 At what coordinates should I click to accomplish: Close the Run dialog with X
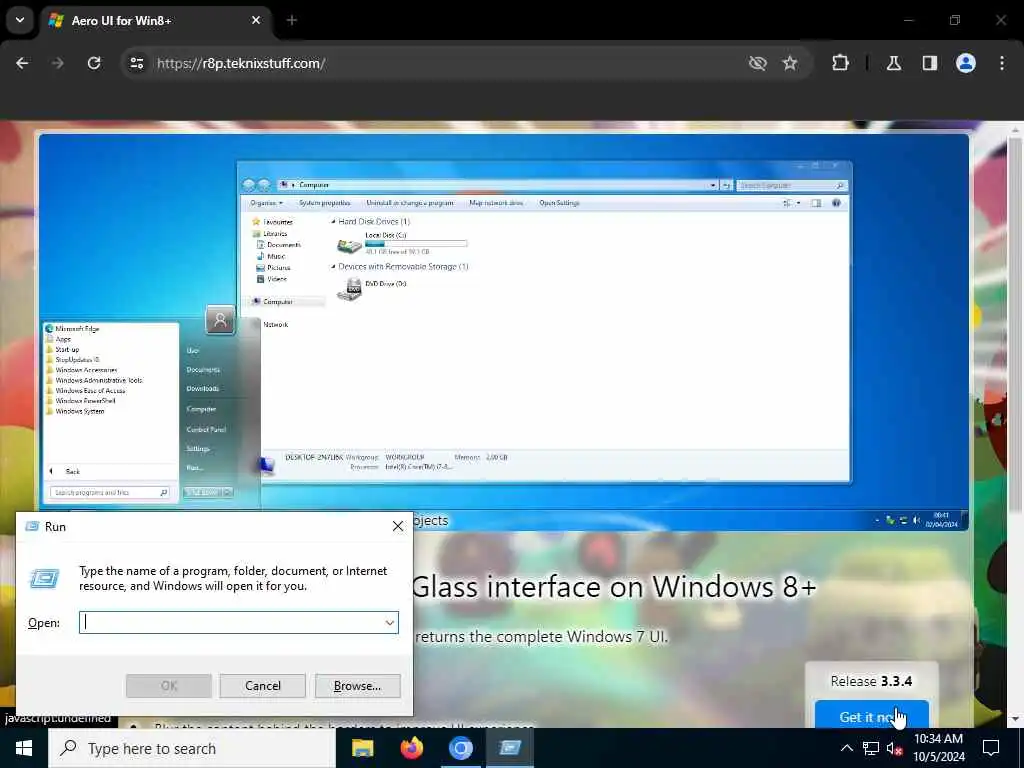tap(398, 526)
